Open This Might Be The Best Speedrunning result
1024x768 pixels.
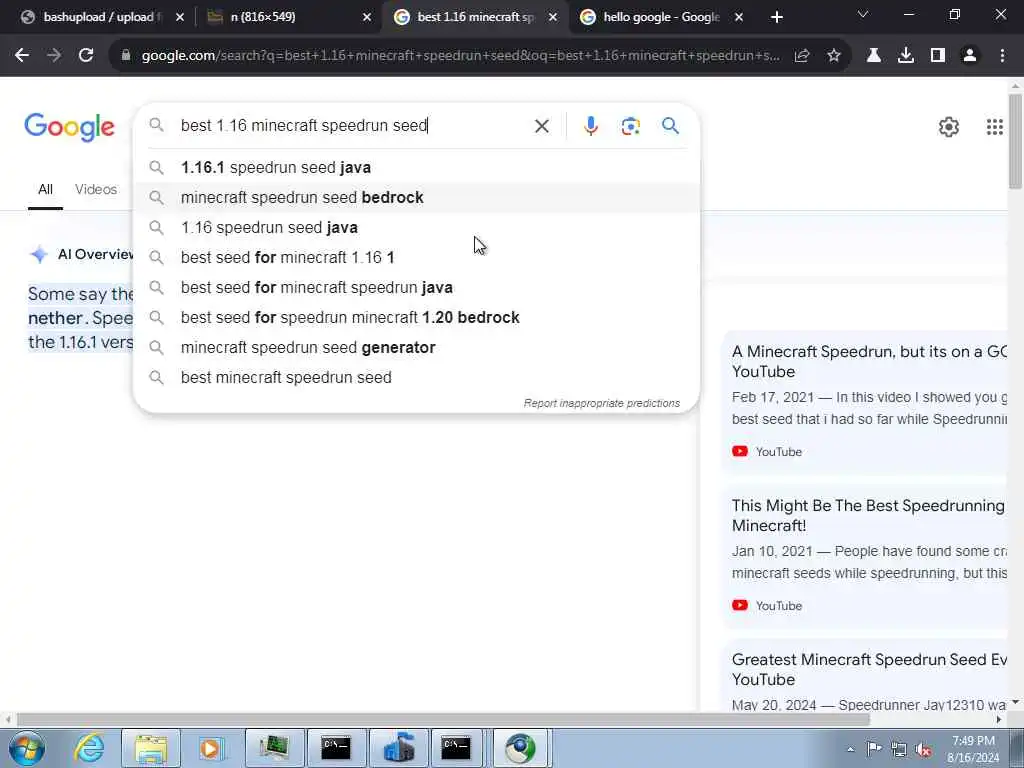869,515
